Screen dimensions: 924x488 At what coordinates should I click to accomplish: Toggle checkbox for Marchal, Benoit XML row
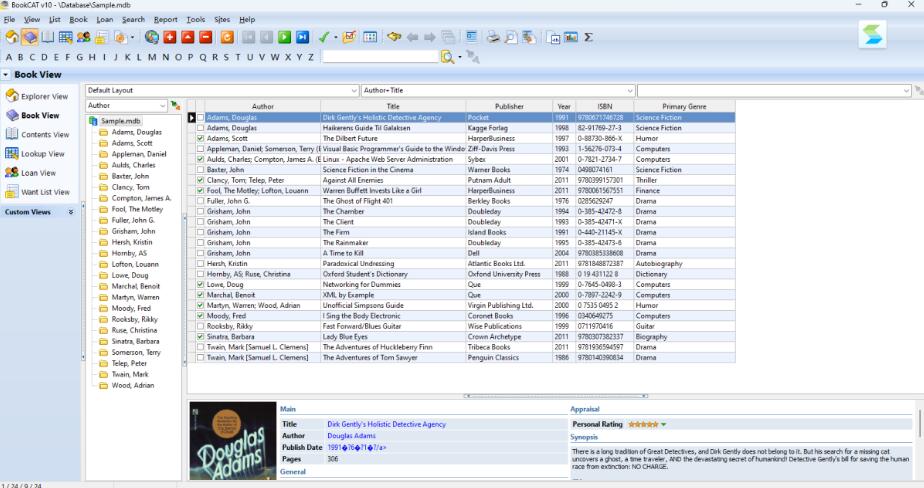pos(200,295)
